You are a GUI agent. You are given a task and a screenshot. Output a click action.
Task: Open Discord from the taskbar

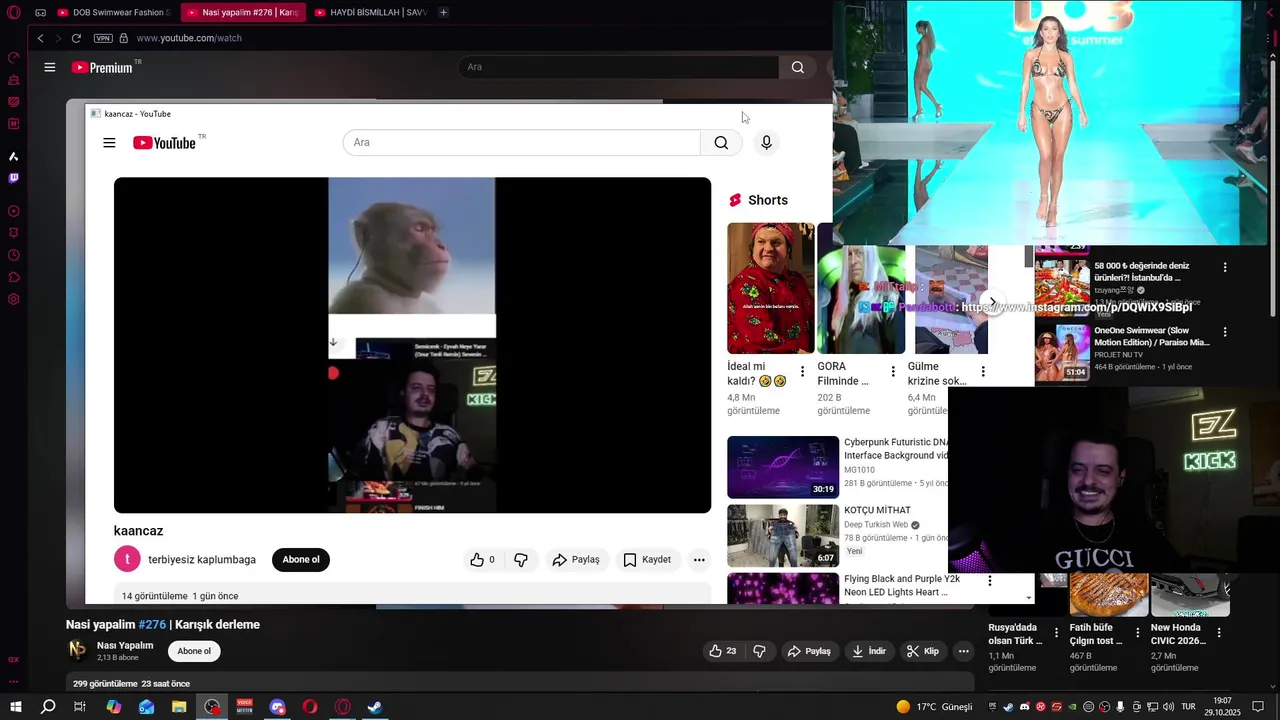point(277,707)
